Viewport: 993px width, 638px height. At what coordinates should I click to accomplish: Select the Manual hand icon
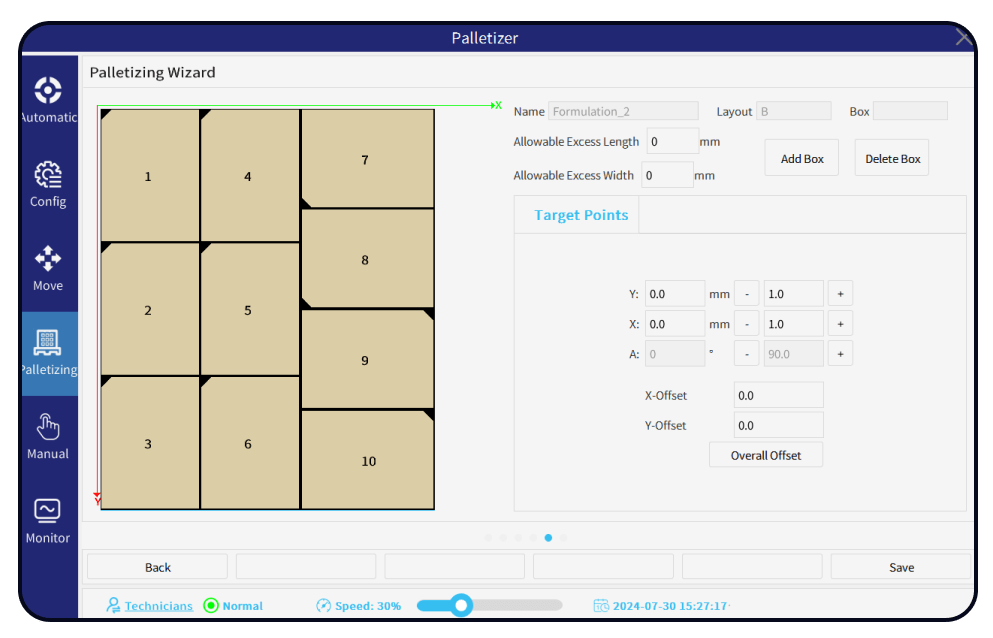(x=48, y=428)
